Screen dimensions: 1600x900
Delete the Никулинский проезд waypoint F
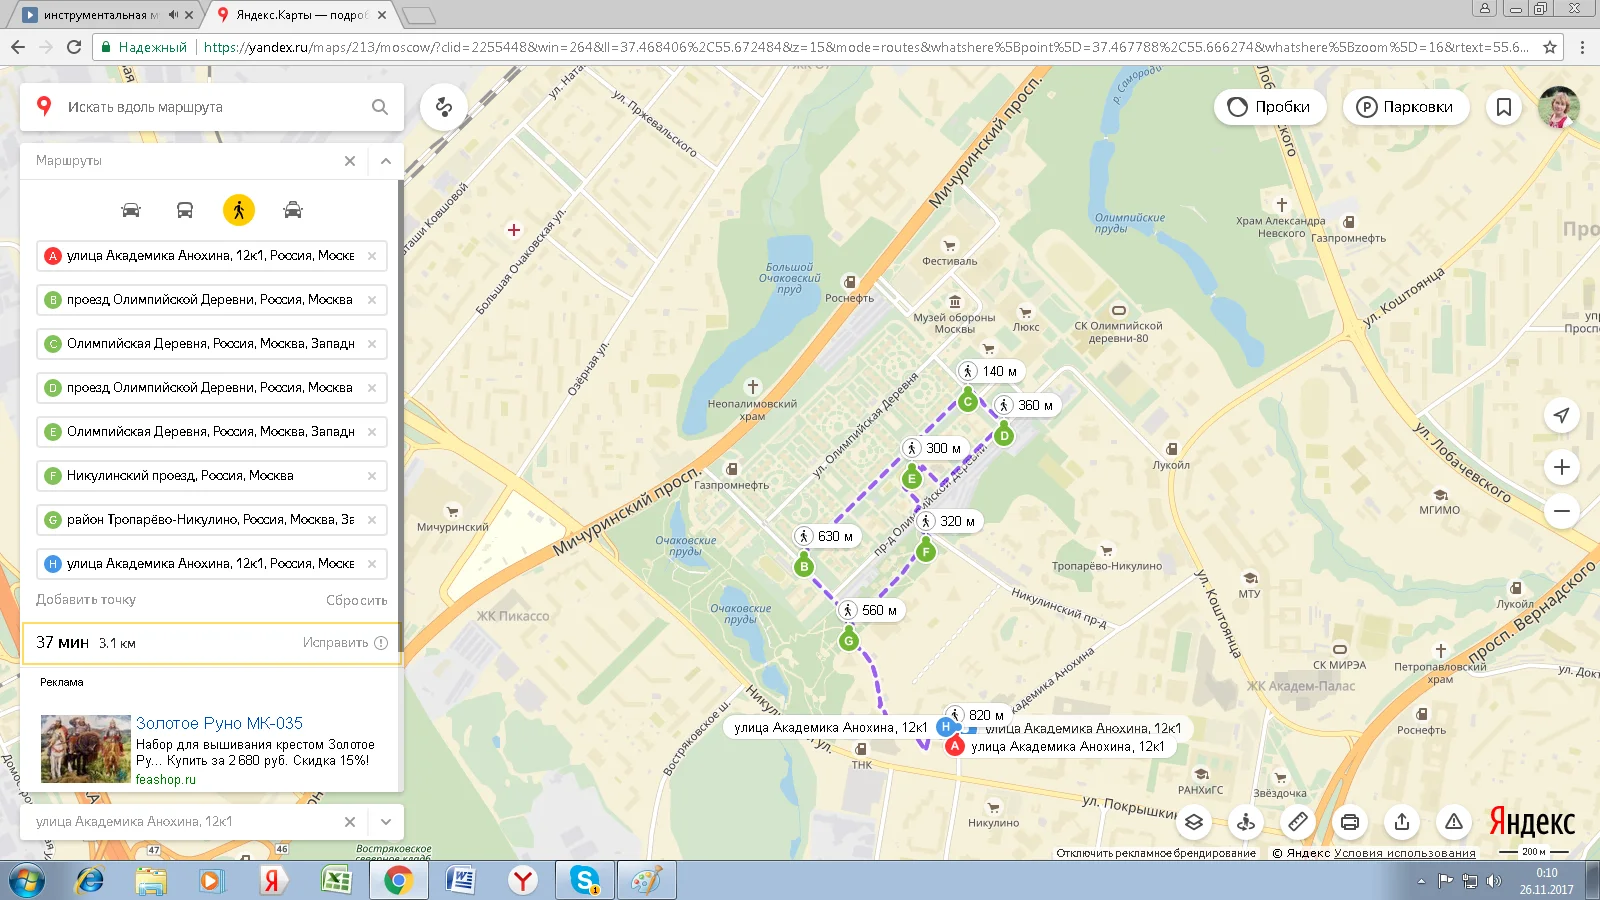pyautogui.click(x=372, y=476)
